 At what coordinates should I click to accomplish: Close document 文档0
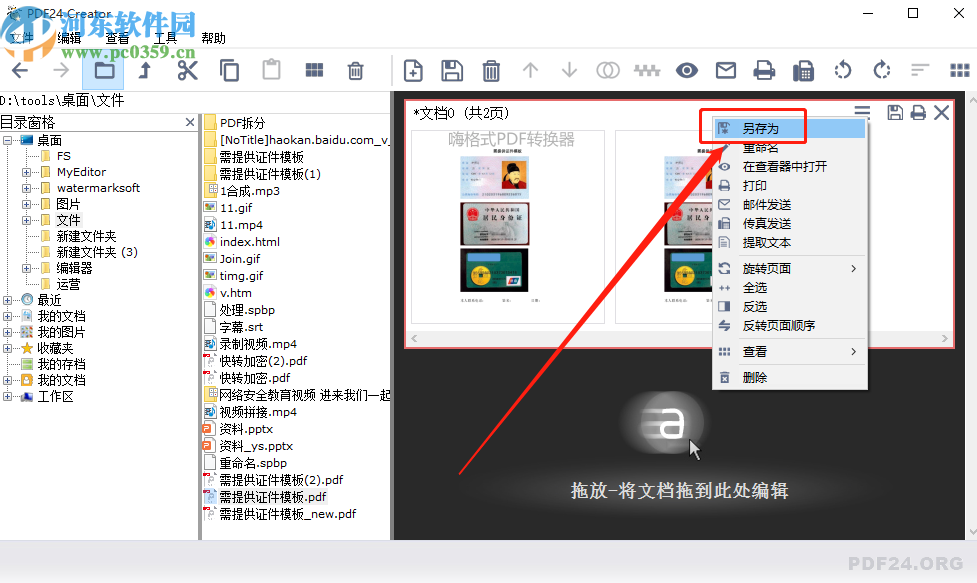click(x=941, y=113)
